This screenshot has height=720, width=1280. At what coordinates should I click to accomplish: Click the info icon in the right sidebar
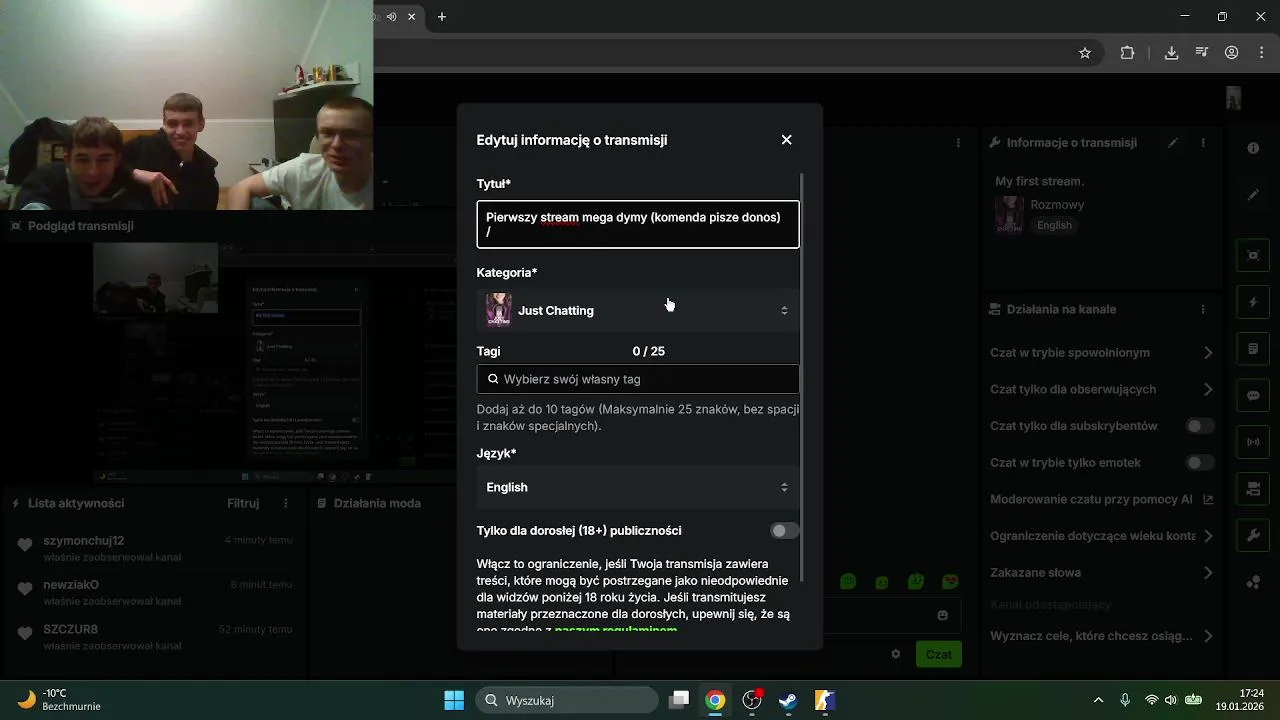pyautogui.click(x=1253, y=148)
